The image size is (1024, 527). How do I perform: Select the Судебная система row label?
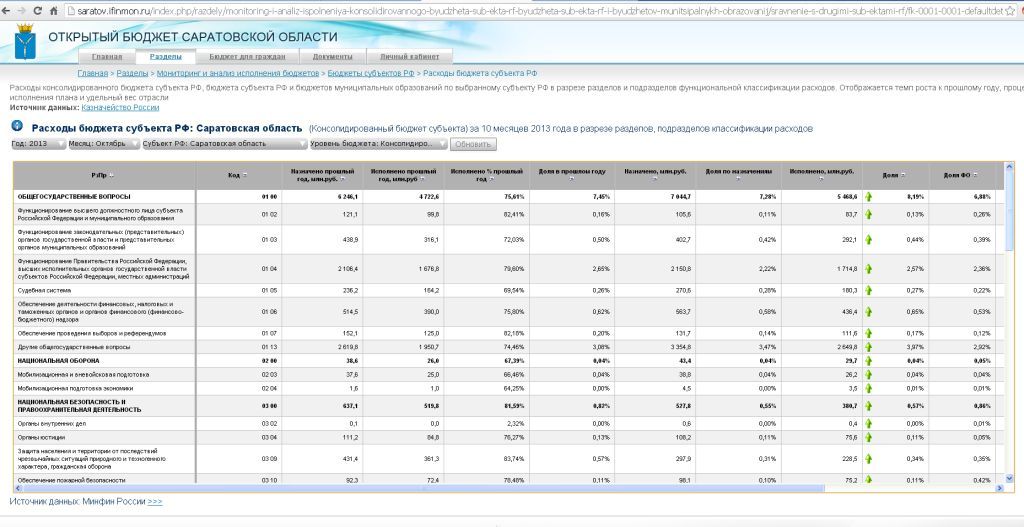pyautogui.click(x=44, y=290)
